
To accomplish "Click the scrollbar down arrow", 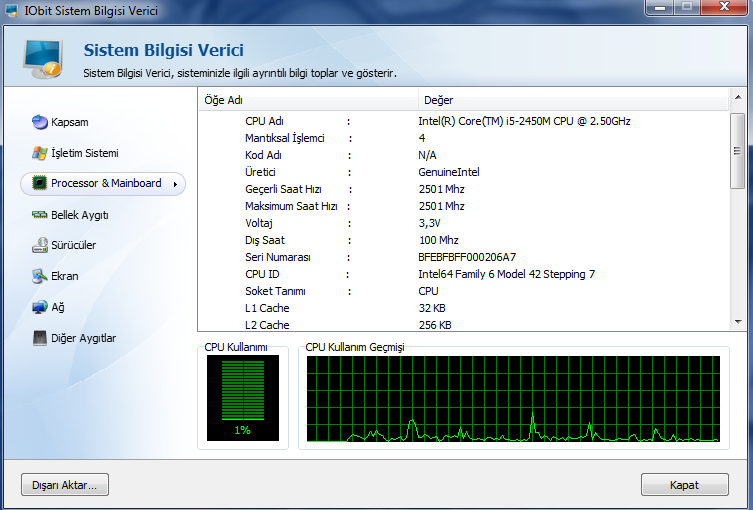I will 738,322.
